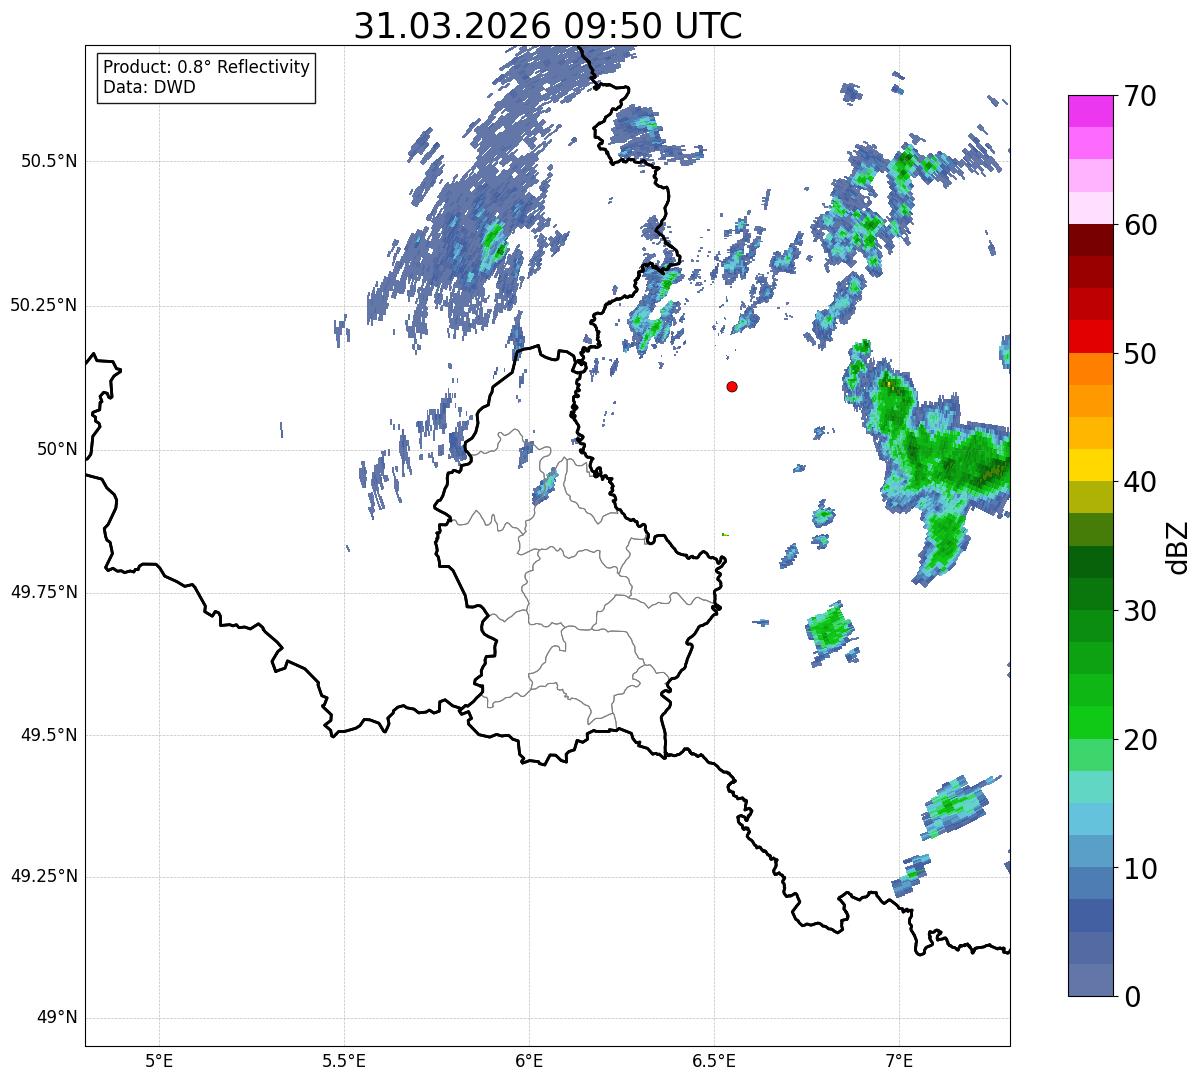This screenshot has height=1081, width=1202.
Task: Click the 60 tick on colorbar
Action: [1140, 225]
